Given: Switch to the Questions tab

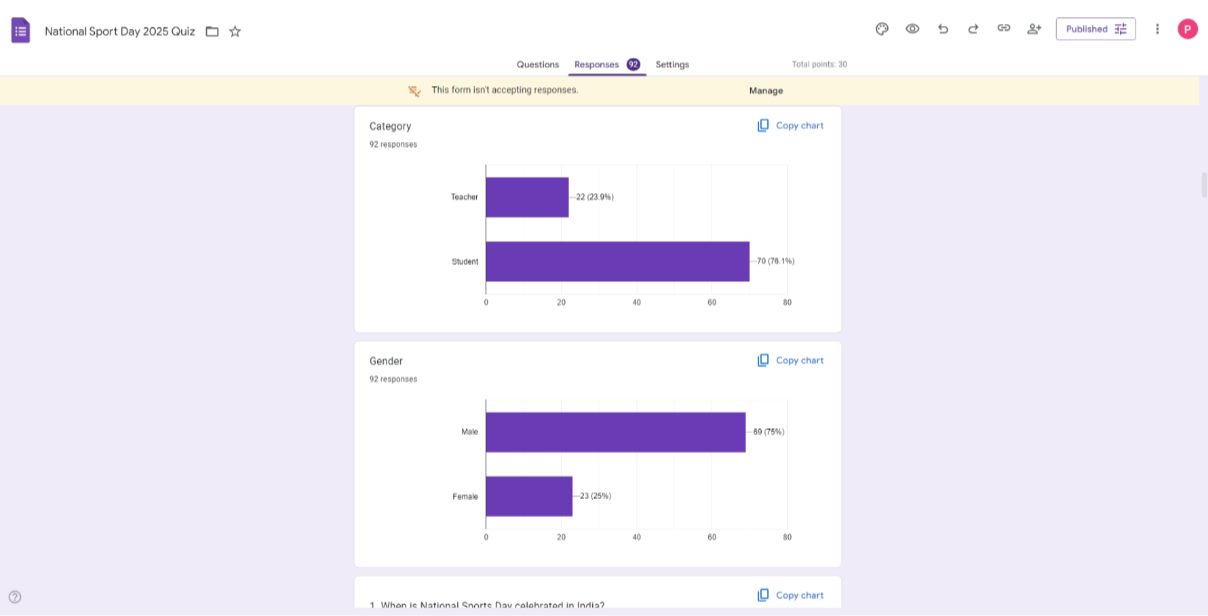Looking at the screenshot, I should tap(538, 64).
